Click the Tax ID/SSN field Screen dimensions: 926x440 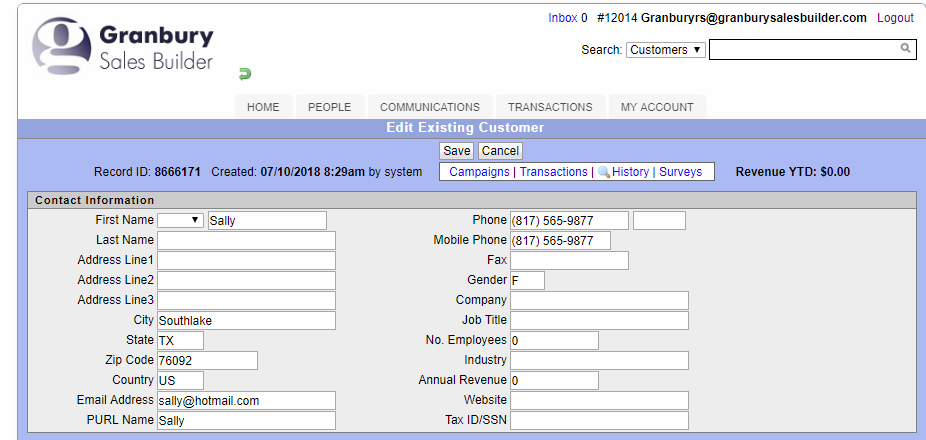(x=599, y=421)
